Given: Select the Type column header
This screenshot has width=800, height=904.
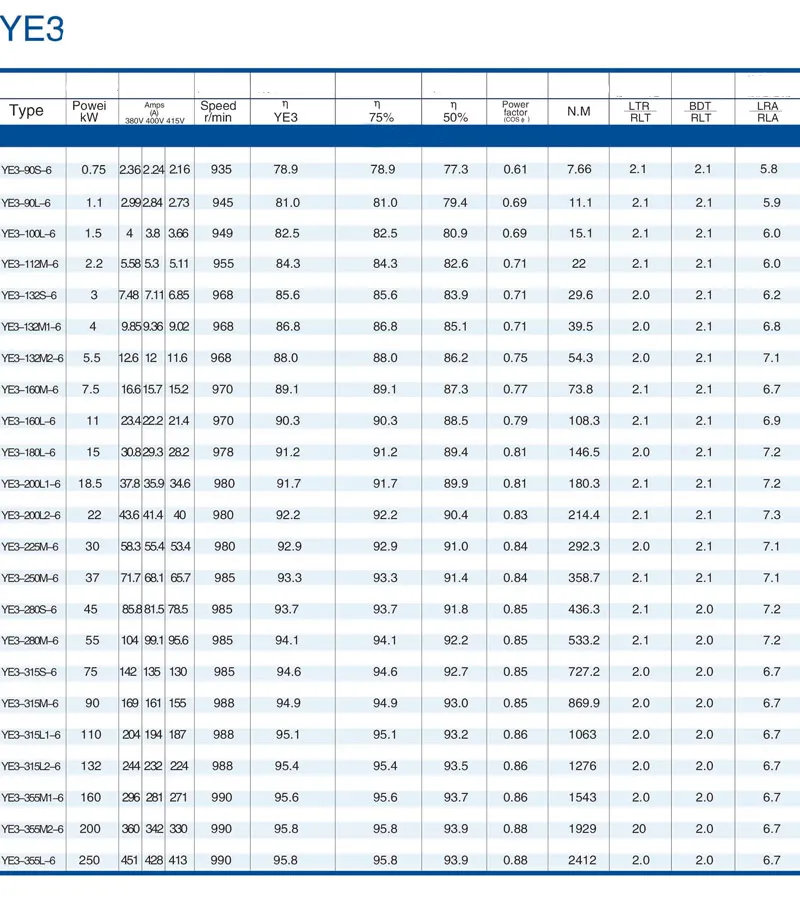Looking at the screenshot, I should click(x=27, y=110).
